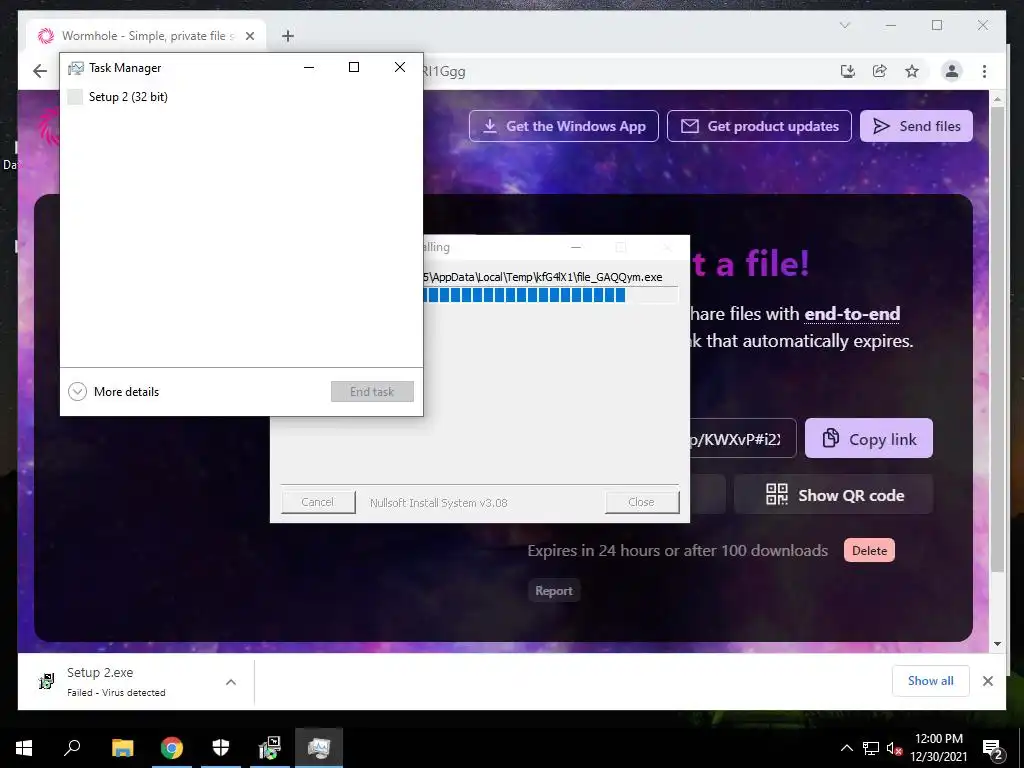Click the Setup 2.exe download item

click(134, 682)
